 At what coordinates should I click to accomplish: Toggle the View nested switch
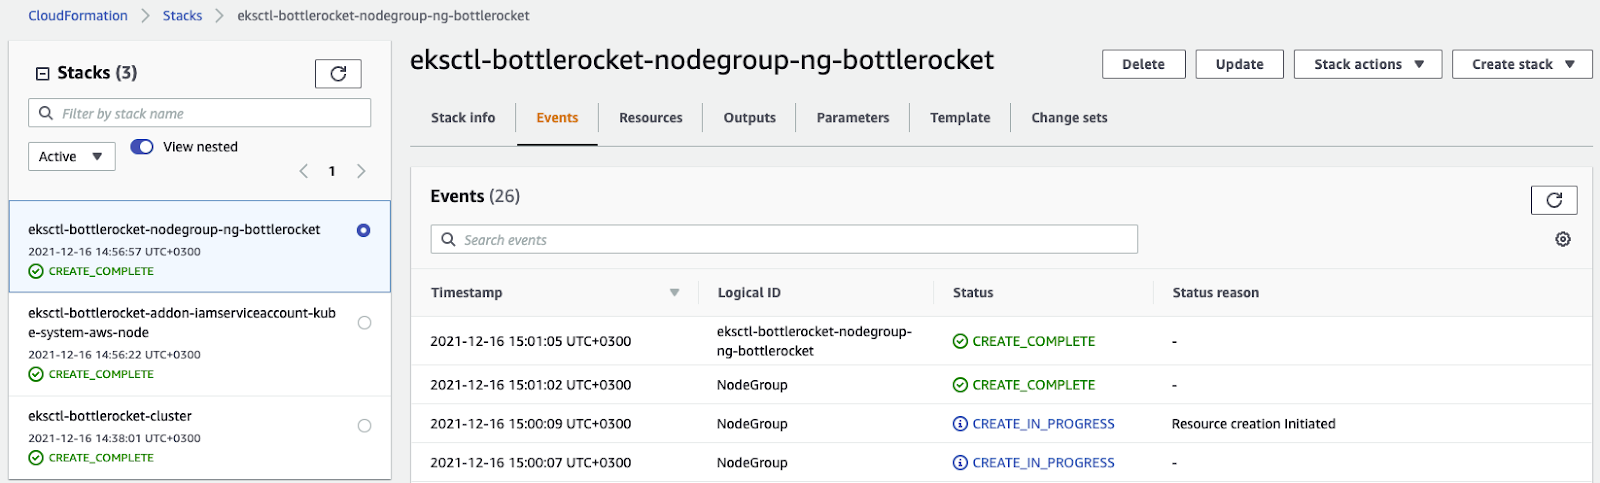[x=142, y=147]
